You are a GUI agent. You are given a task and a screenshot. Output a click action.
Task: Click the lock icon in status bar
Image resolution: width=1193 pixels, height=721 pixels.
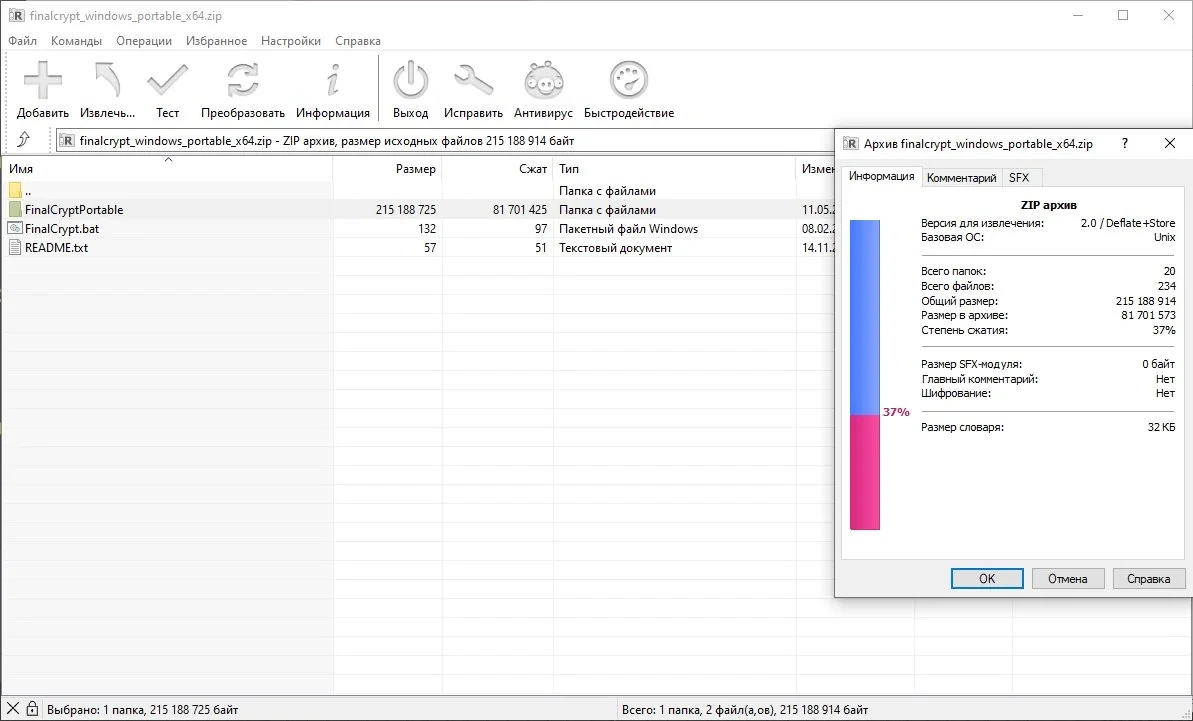32,709
